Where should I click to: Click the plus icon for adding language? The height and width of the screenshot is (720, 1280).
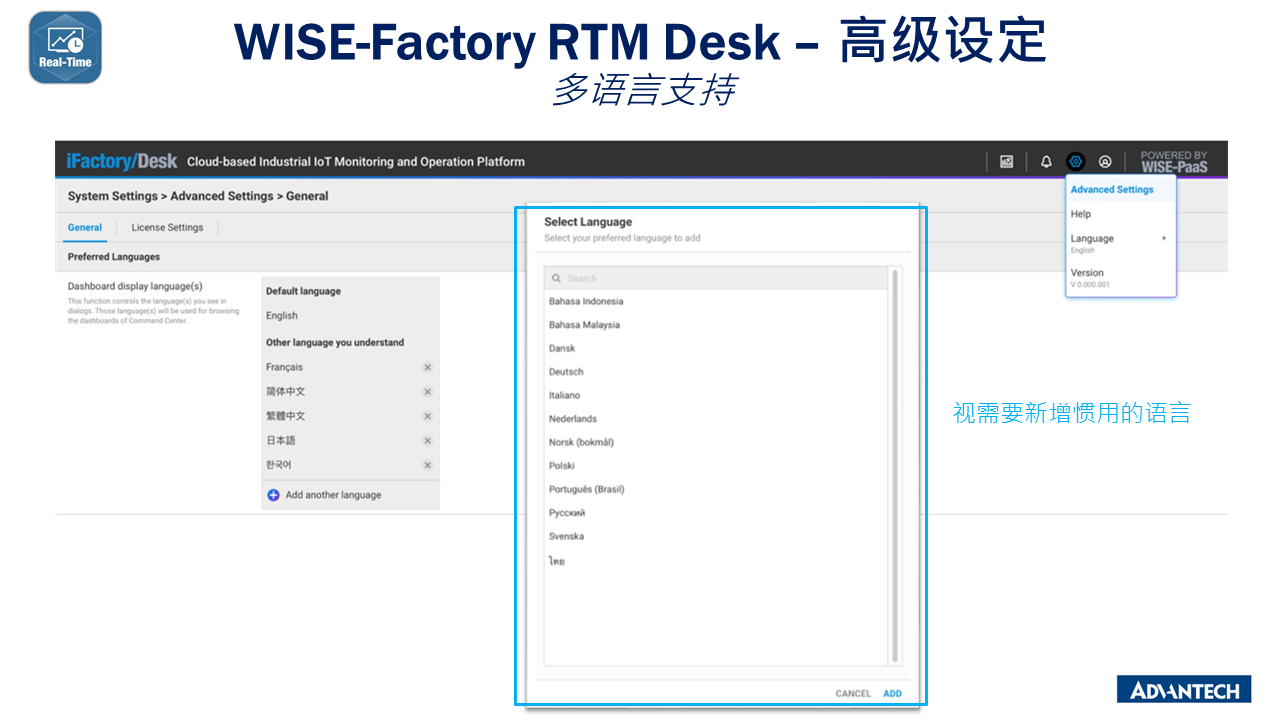pyautogui.click(x=273, y=495)
